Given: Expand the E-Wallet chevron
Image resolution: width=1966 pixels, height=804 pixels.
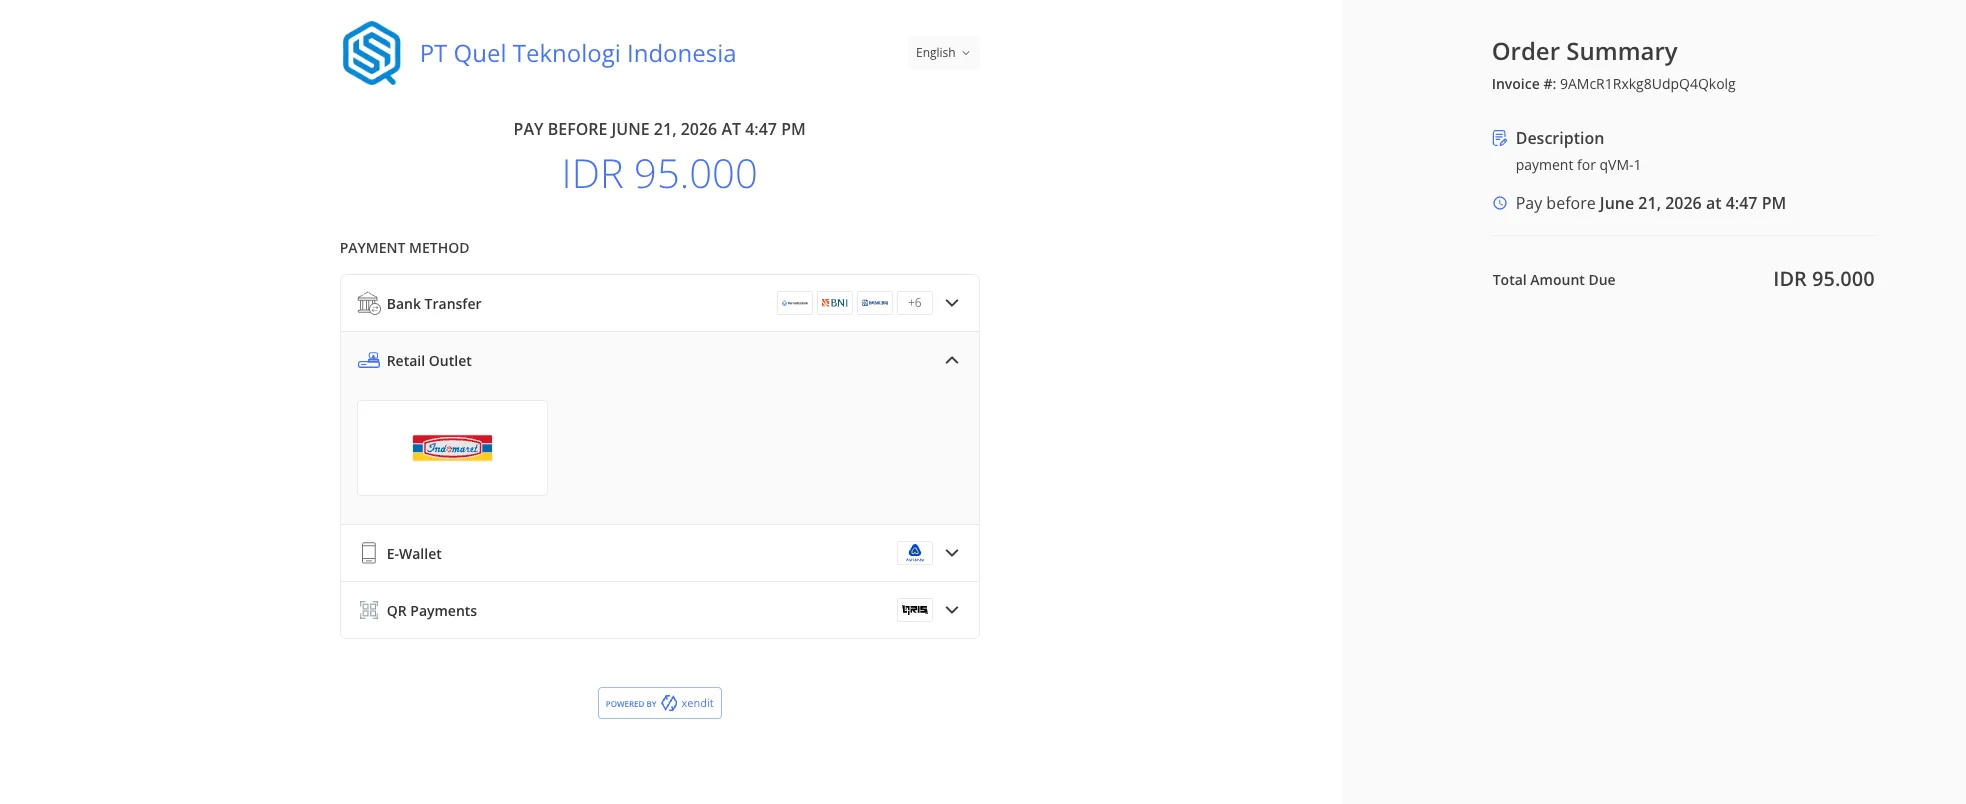Looking at the screenshot, I should point(952,553).
